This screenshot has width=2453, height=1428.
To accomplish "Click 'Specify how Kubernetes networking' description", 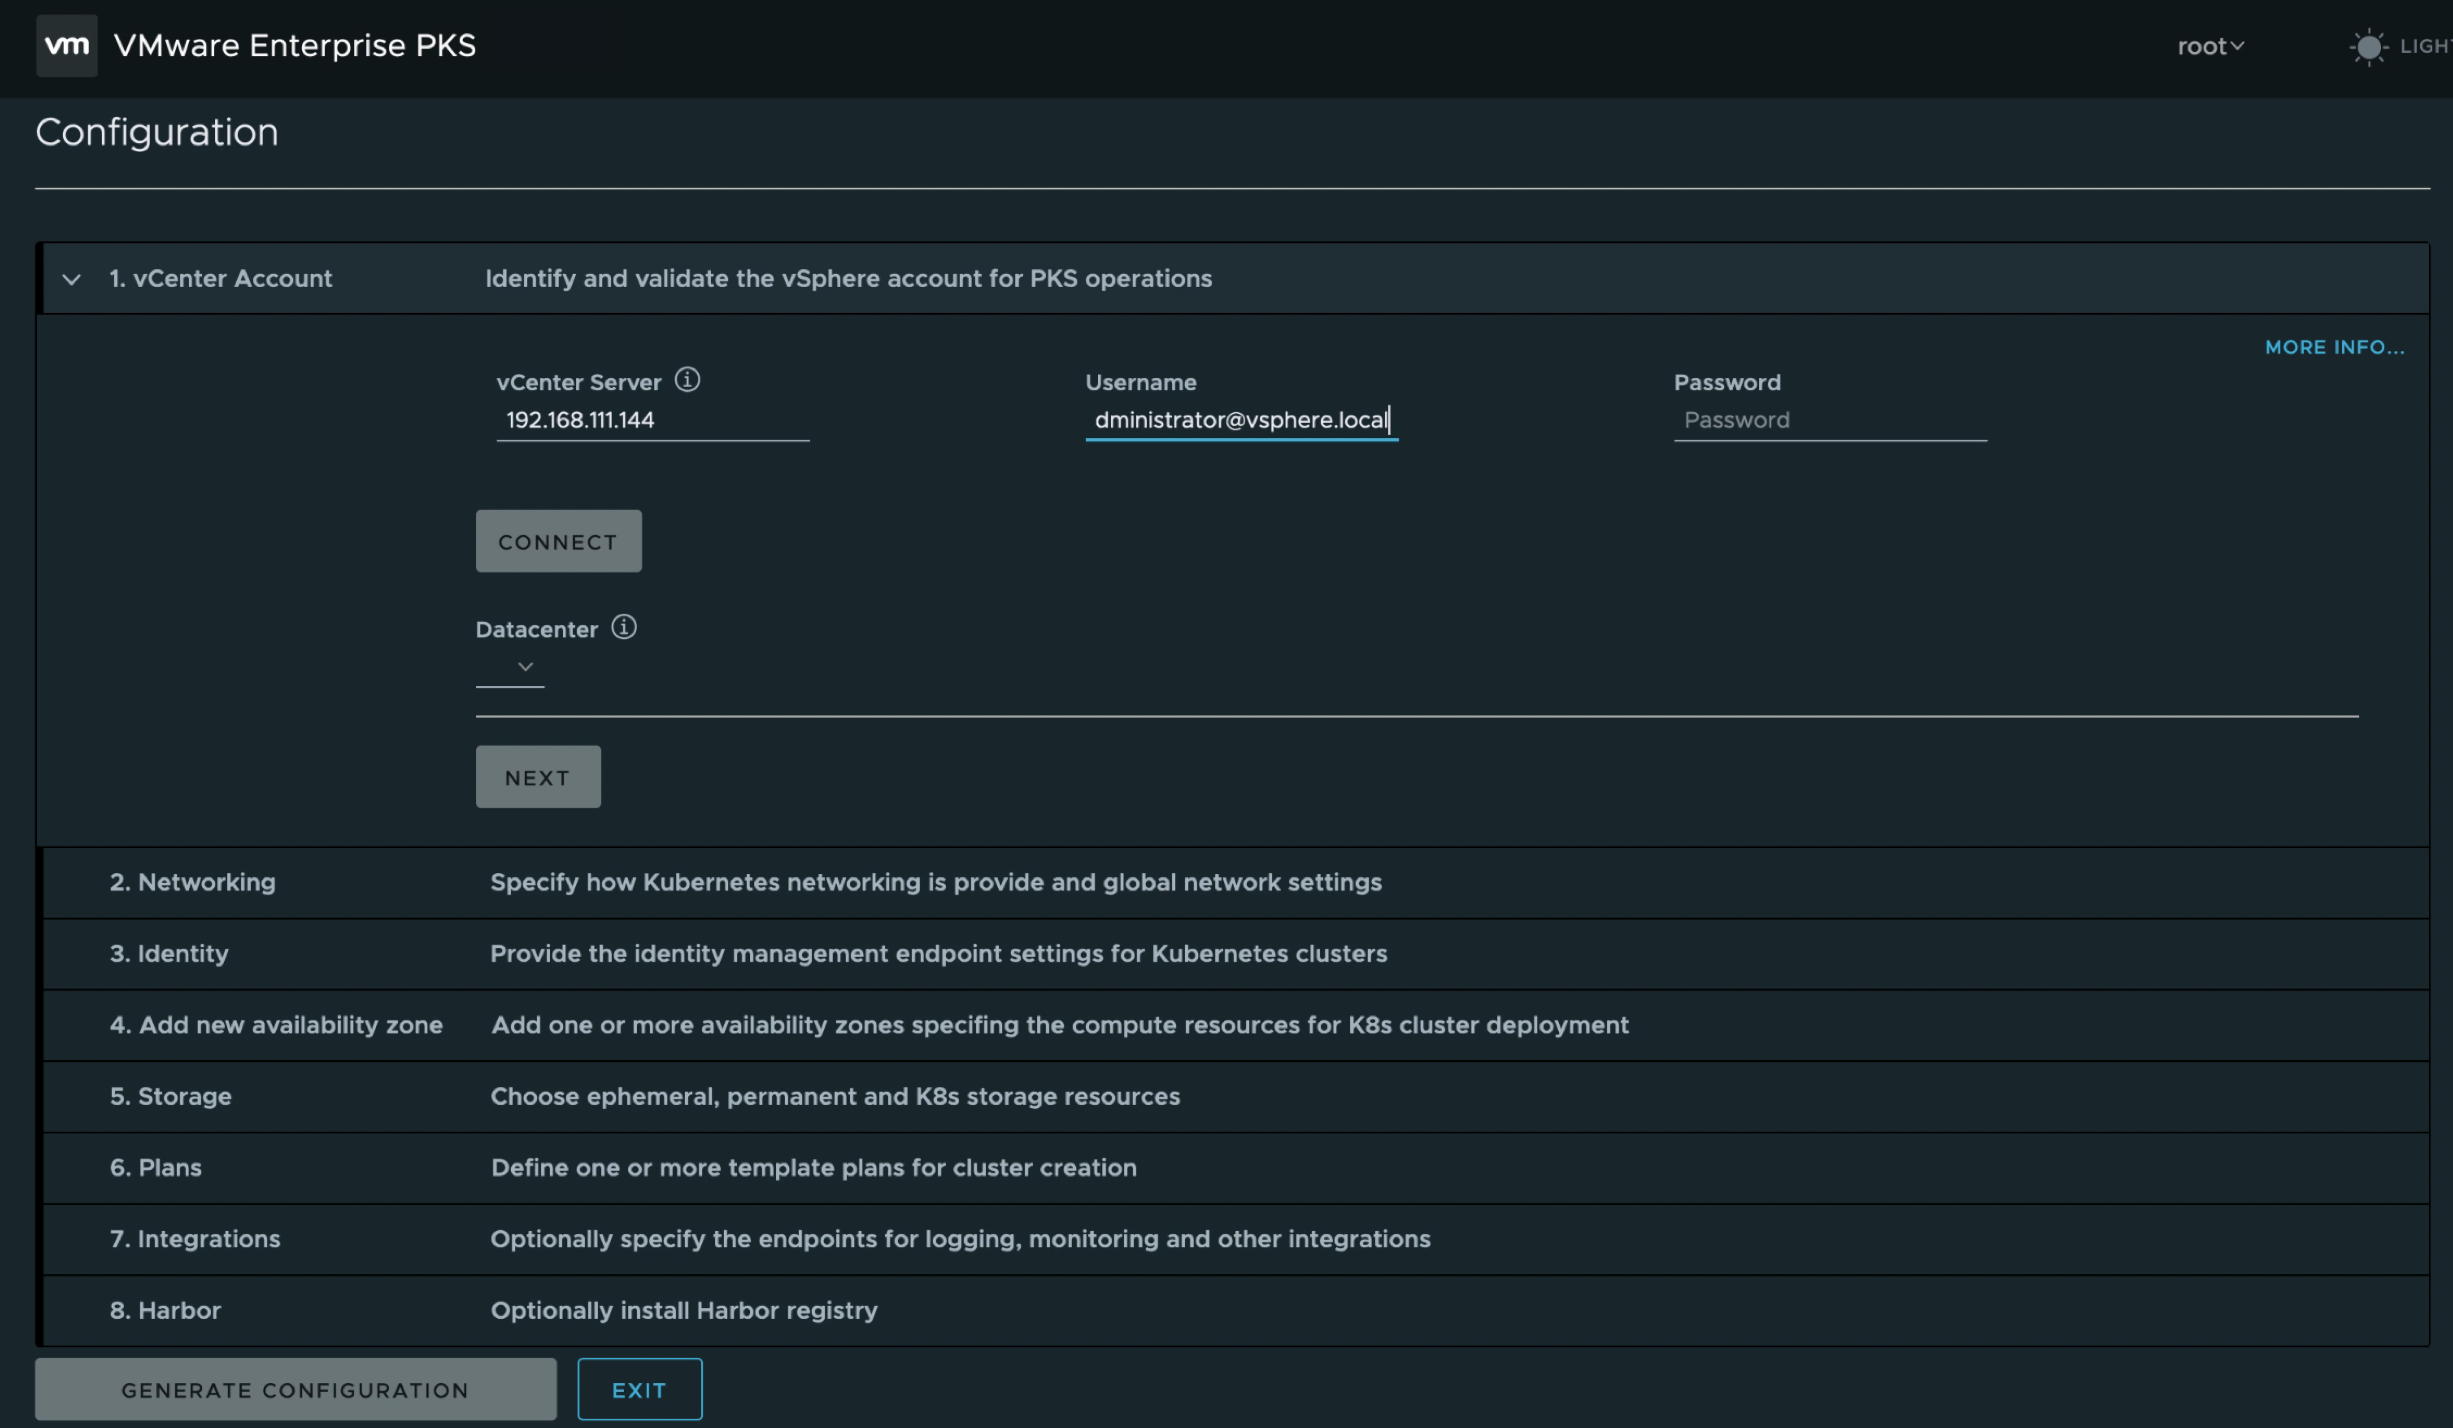I will point(936,882).
